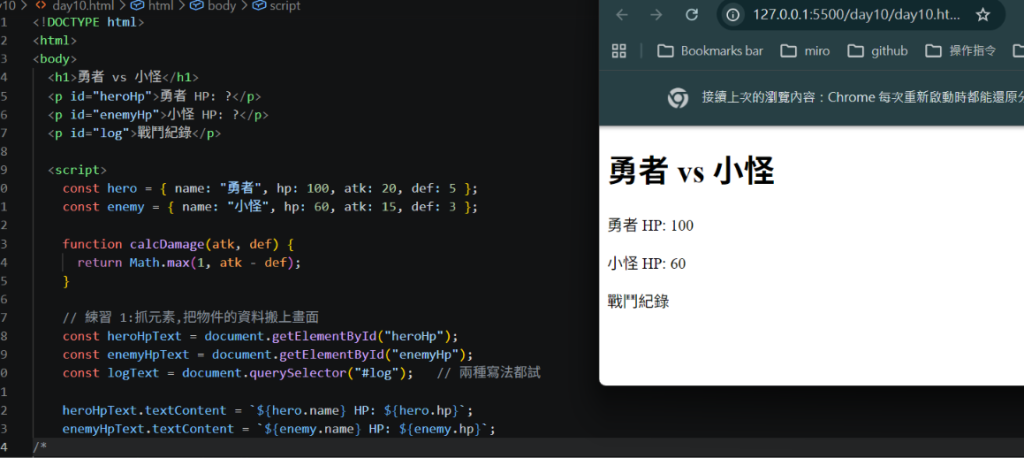The width and height of the screenshot is (1024, 458).
Task: Click the const logText querySelector line
Action: click(238, 373)
